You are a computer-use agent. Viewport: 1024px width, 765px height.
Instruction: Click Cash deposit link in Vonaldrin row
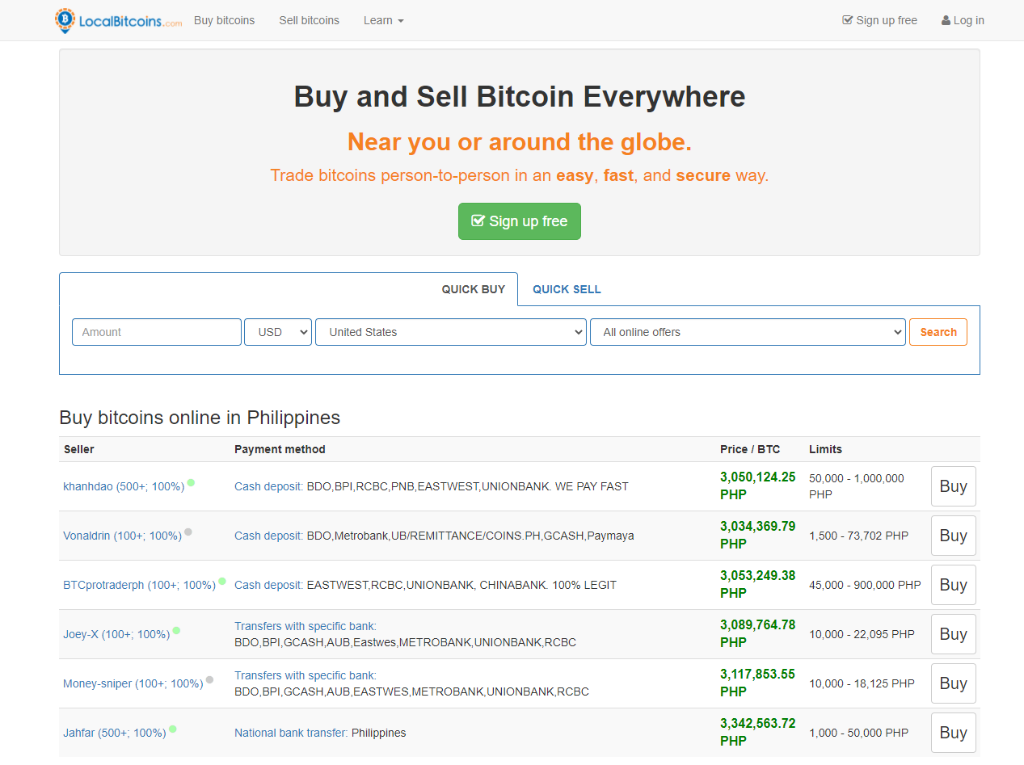[268, 536]
